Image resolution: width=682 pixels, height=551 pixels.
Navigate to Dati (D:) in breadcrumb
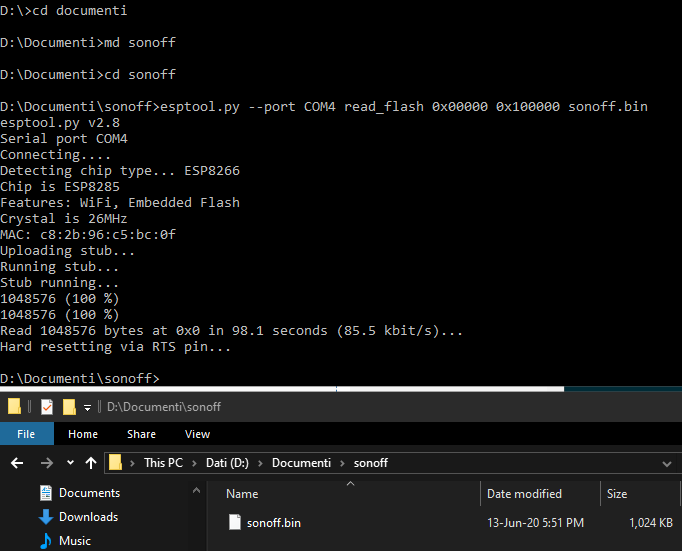(x=227, y=463)
